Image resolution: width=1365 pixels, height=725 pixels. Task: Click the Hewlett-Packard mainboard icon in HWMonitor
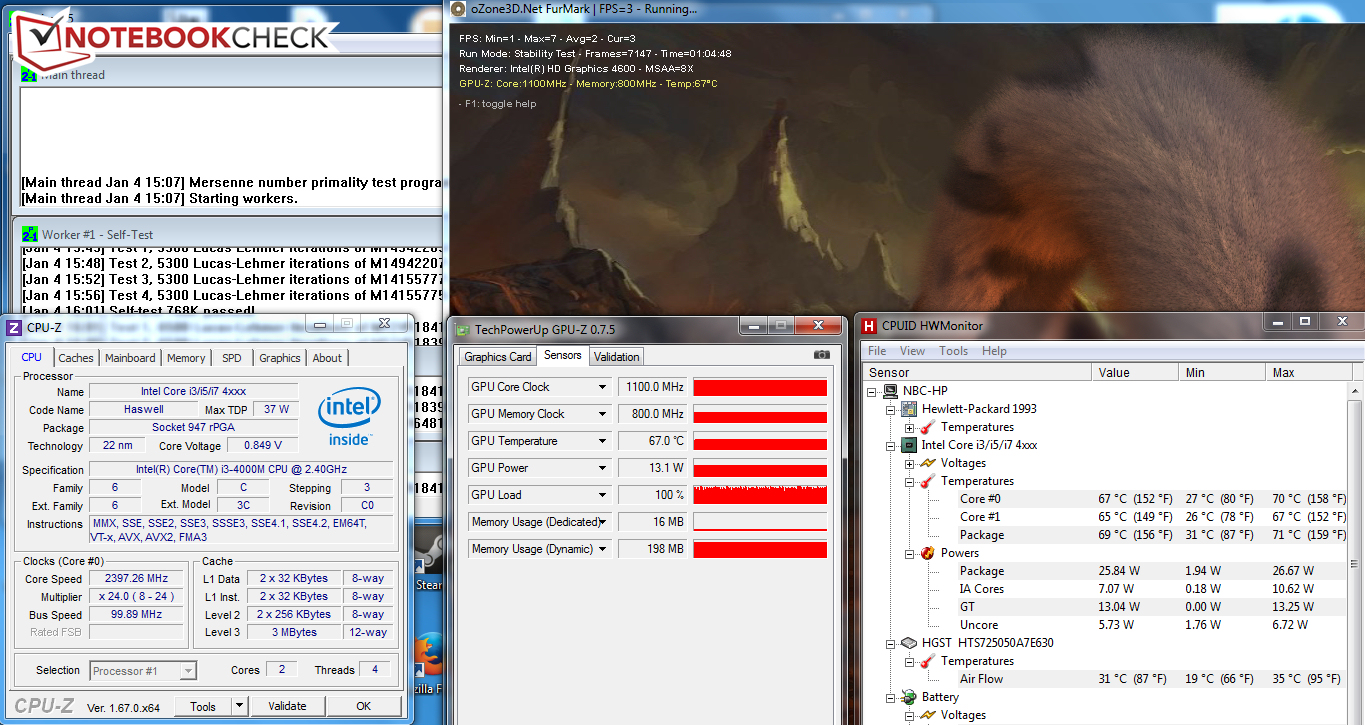tap(909, 409)
